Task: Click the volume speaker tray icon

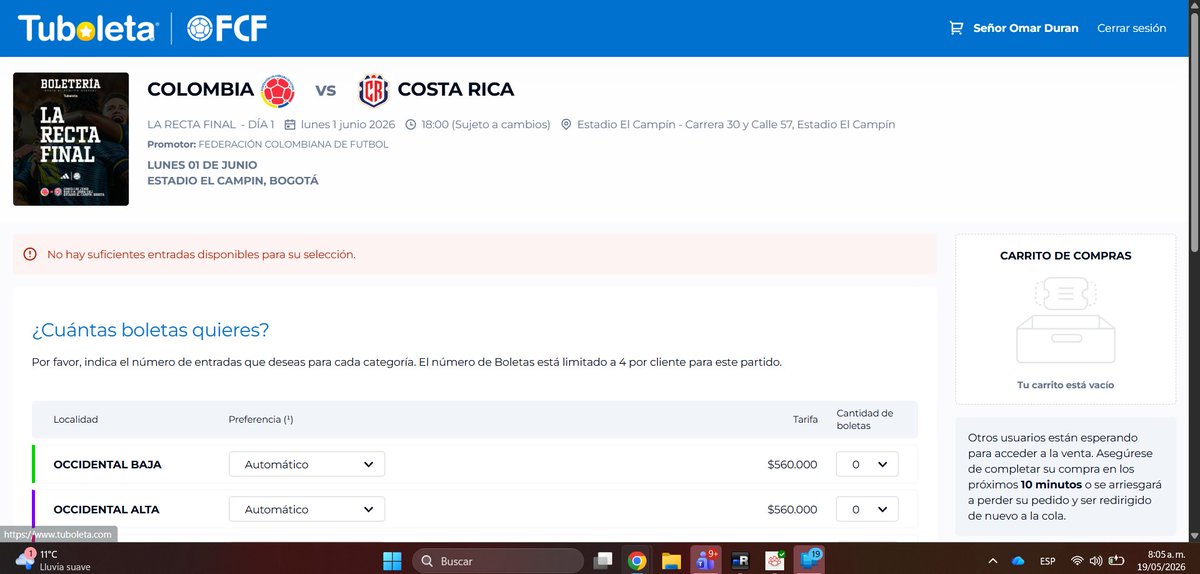Action: coord(1097,561)
